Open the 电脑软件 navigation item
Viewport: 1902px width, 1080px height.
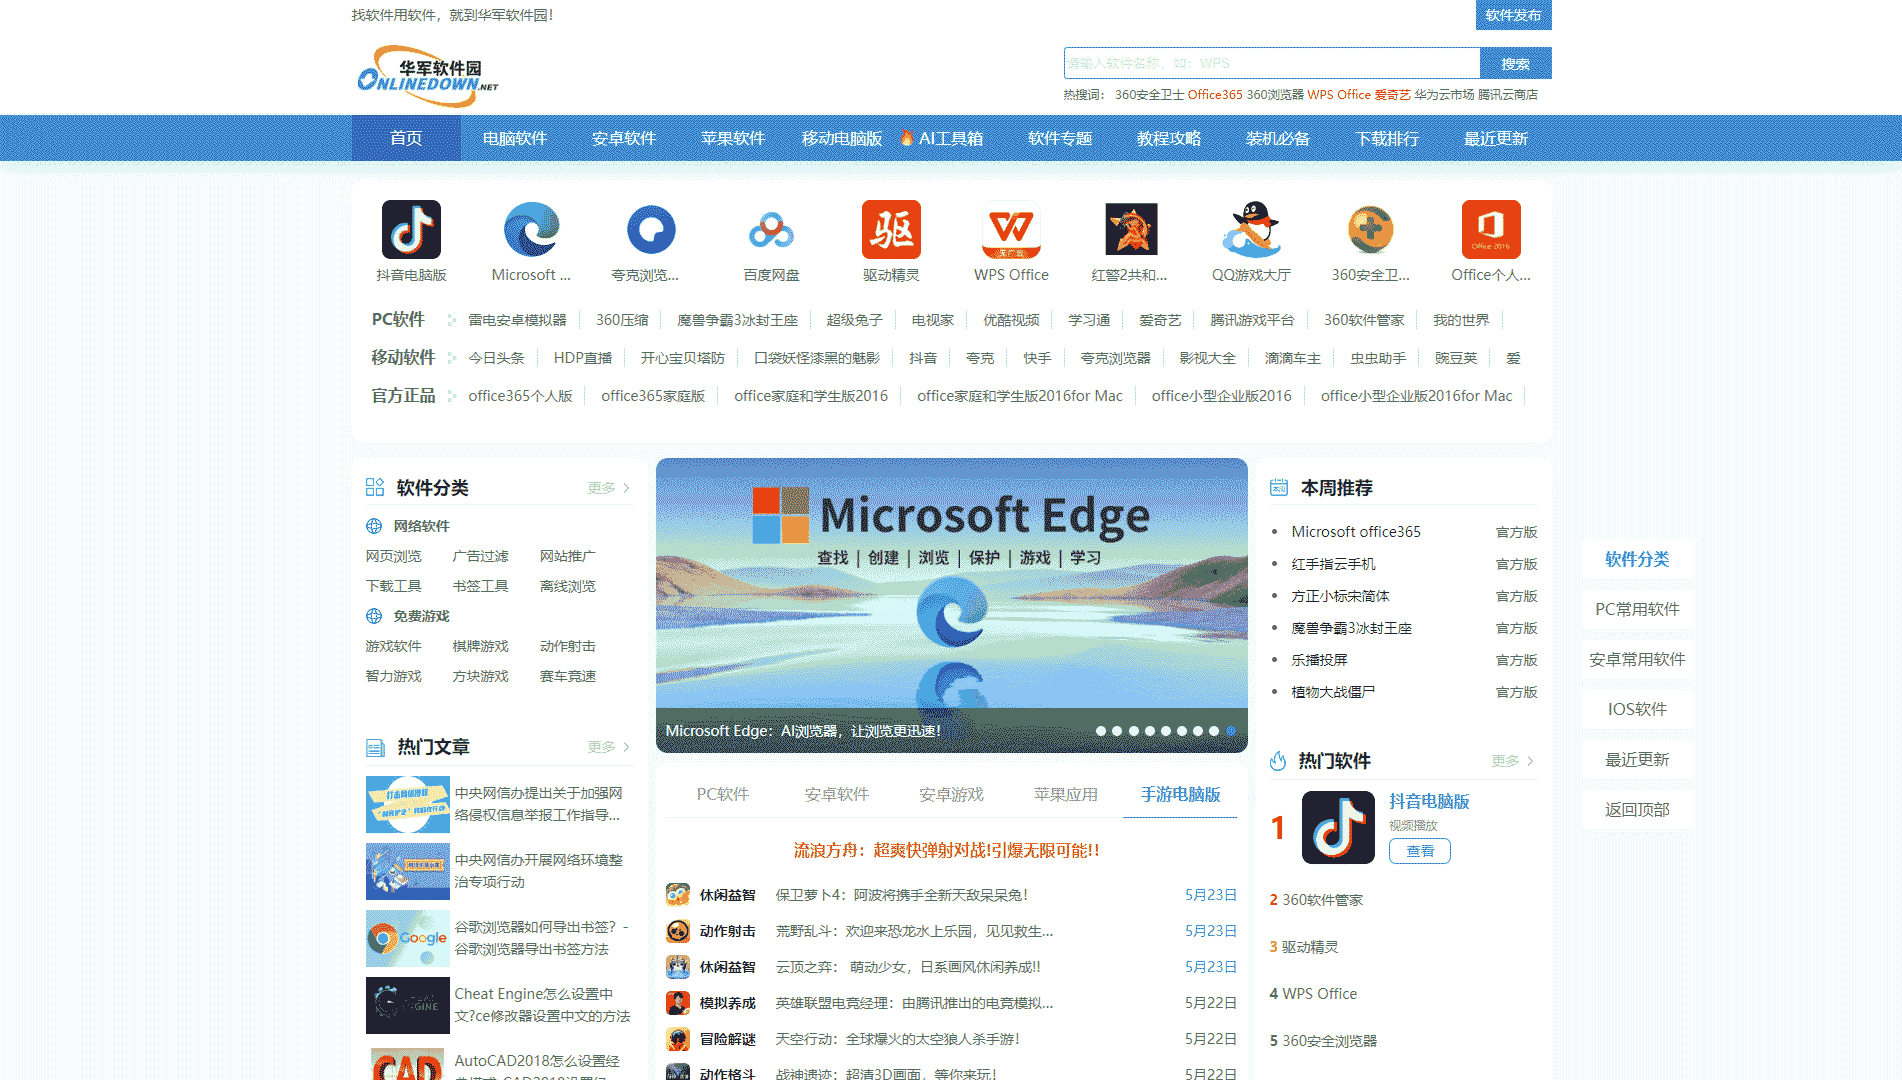click(515, 138)
